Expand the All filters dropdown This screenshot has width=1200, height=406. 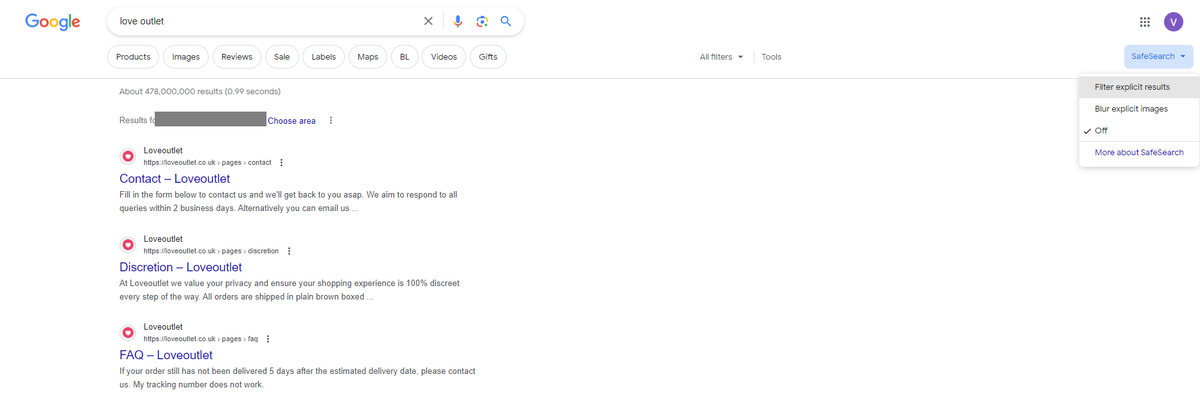pyautogui.click(x=721, y=57)
